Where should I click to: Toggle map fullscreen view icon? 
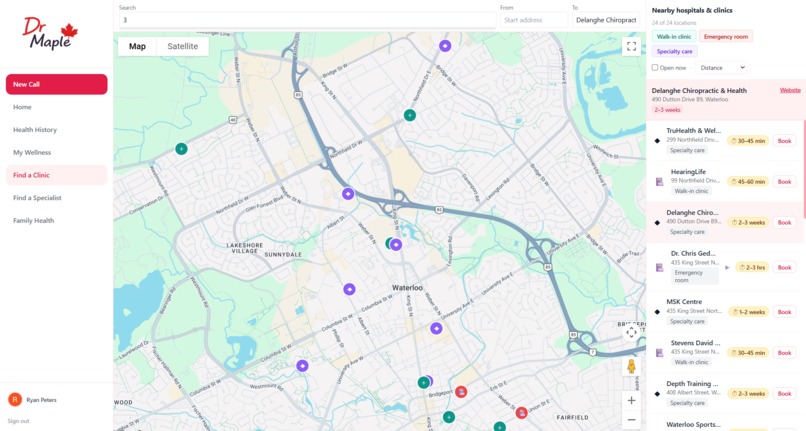pos(631,46)
